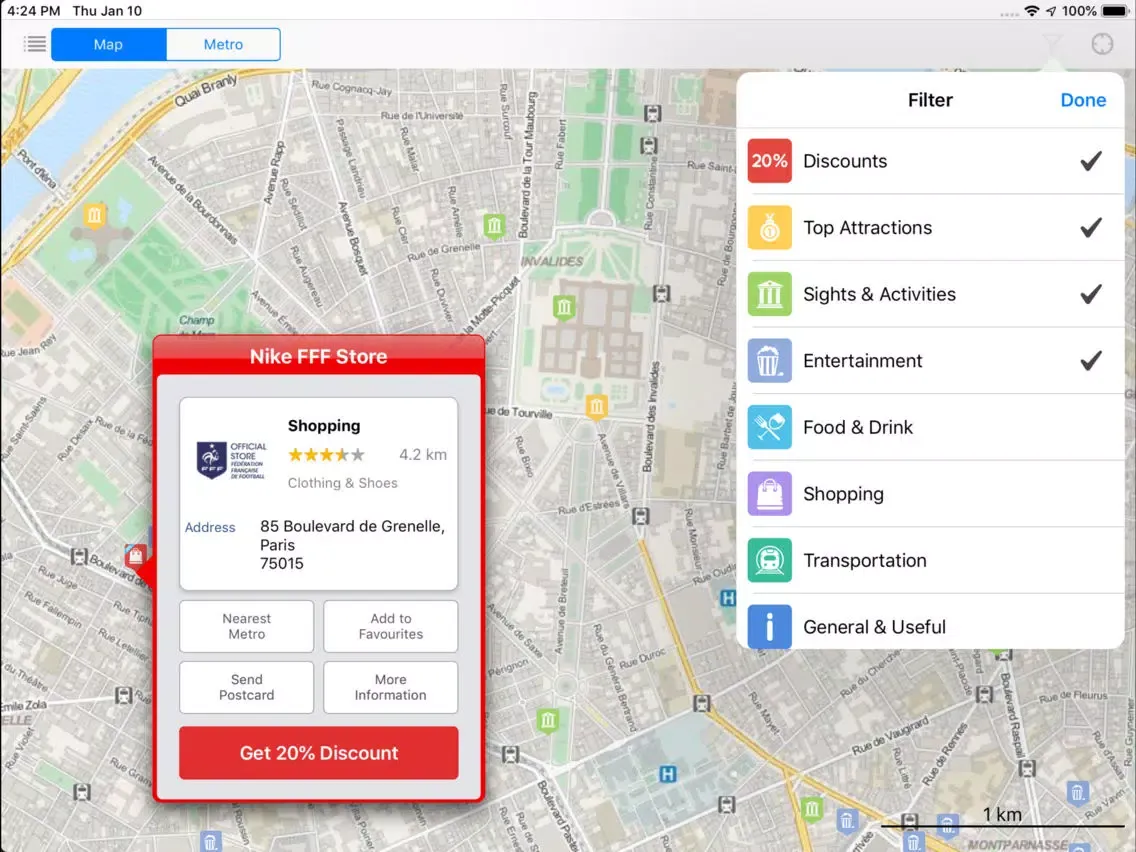Click the metro icon near Rue du Théâtre
The image size is (1136, 852).
click(124, 696)
